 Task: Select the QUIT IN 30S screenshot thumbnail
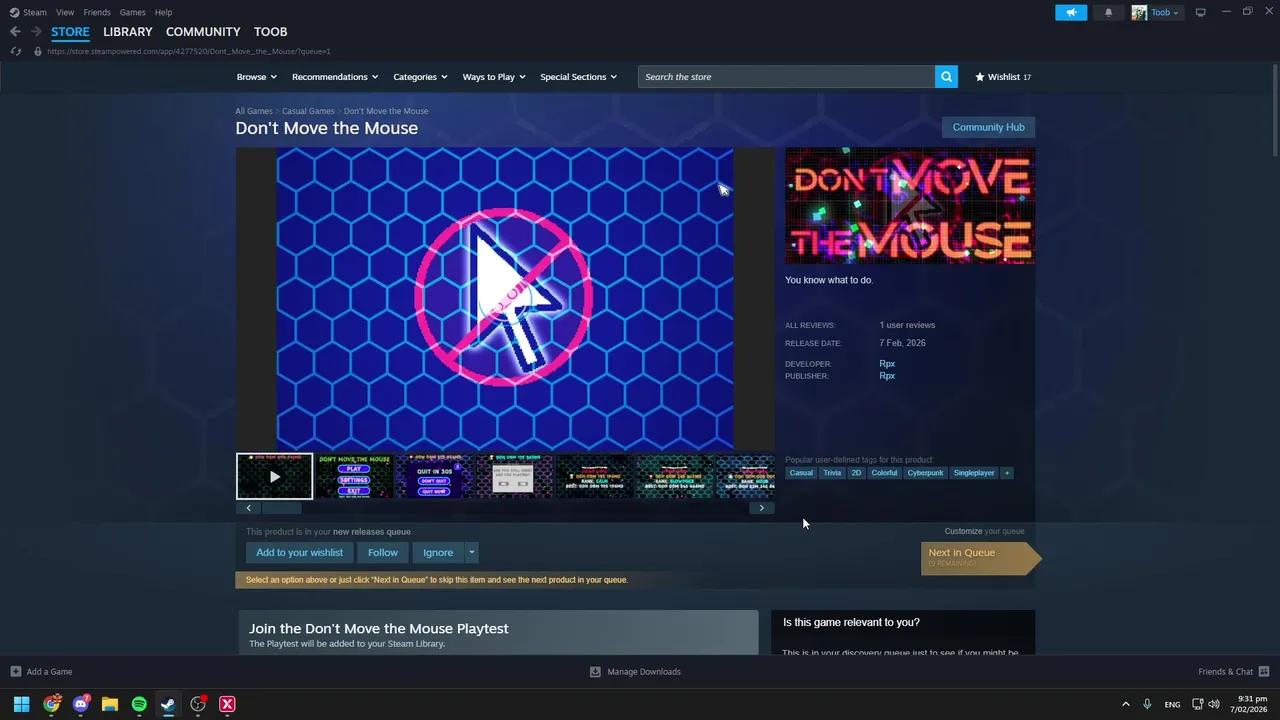tap(434, 476)
